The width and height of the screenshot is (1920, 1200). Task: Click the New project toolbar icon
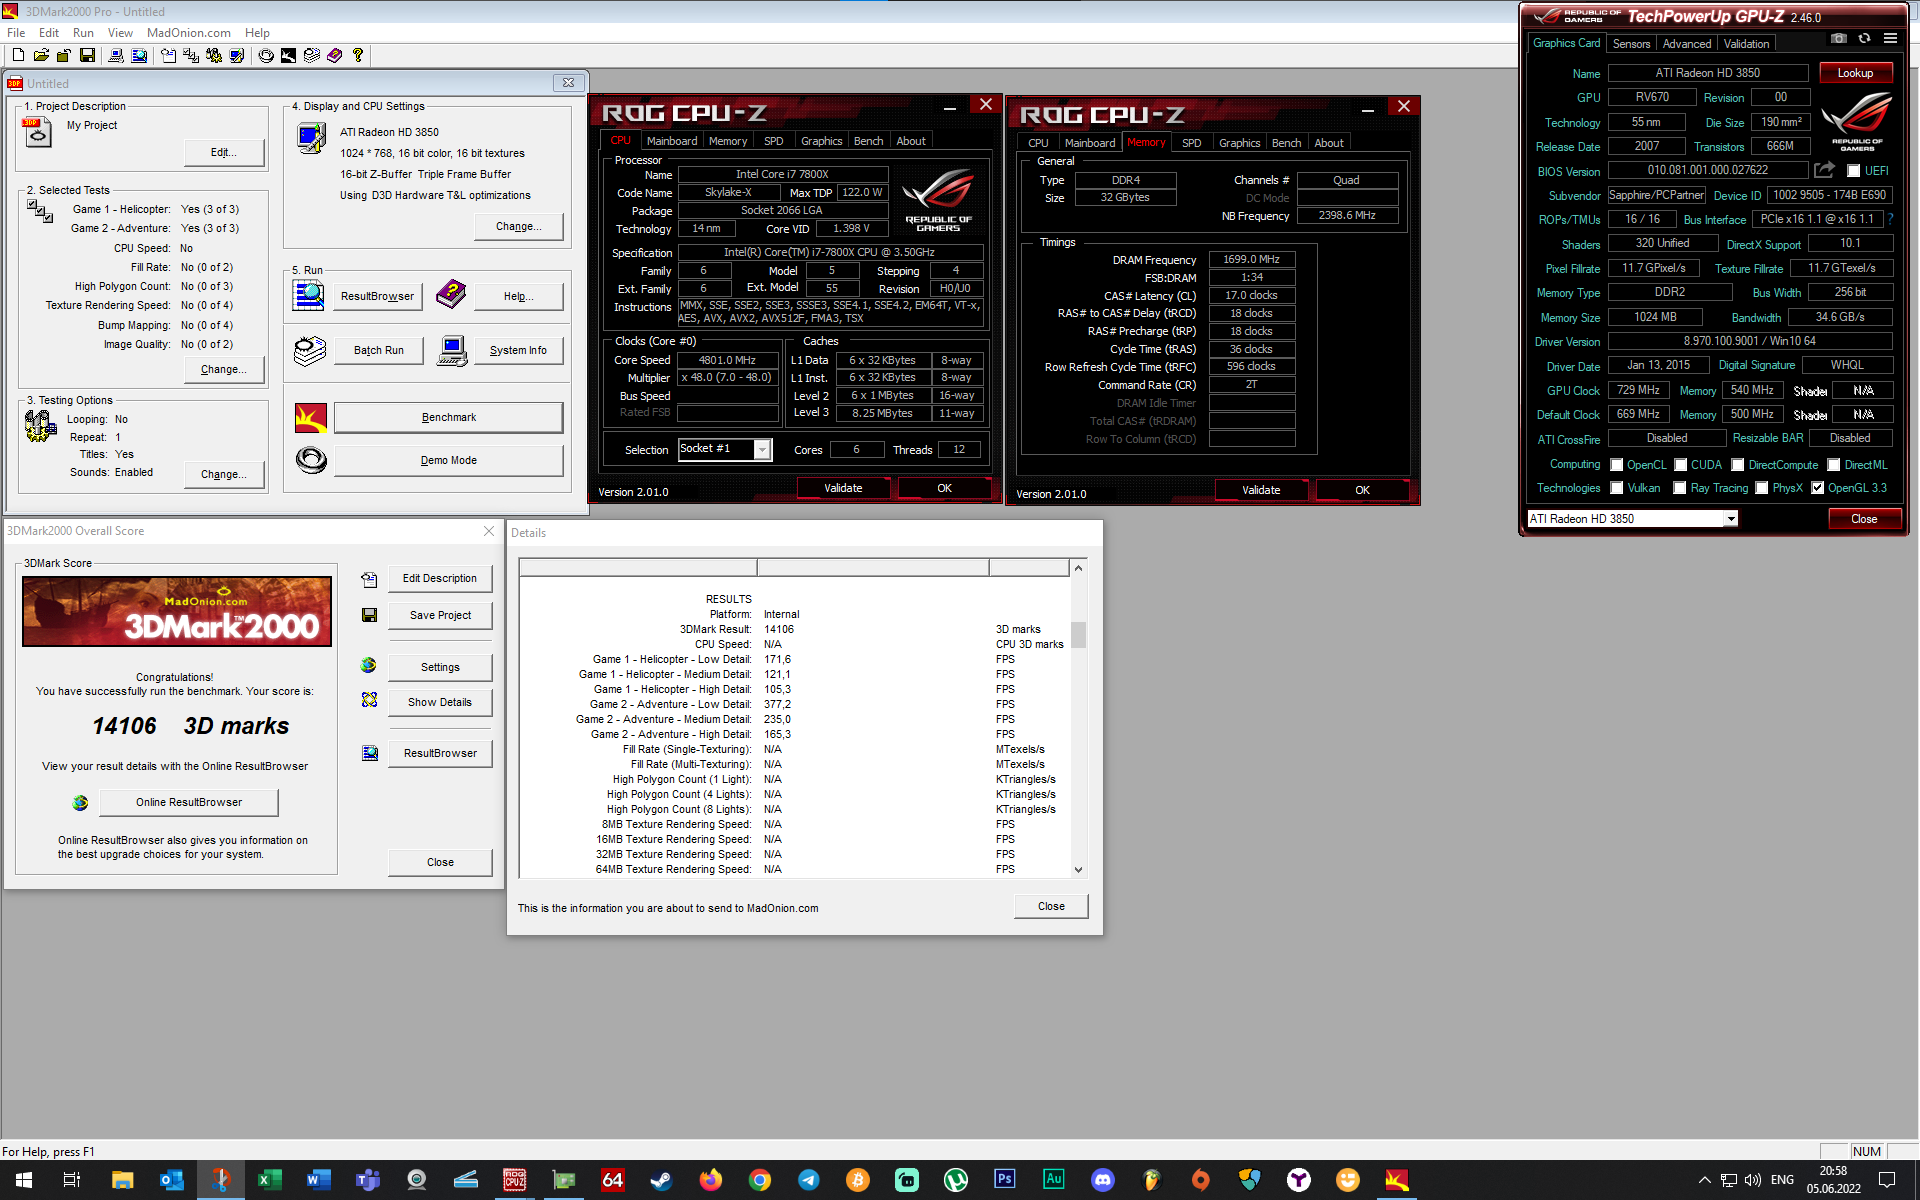tap(18, 56)
